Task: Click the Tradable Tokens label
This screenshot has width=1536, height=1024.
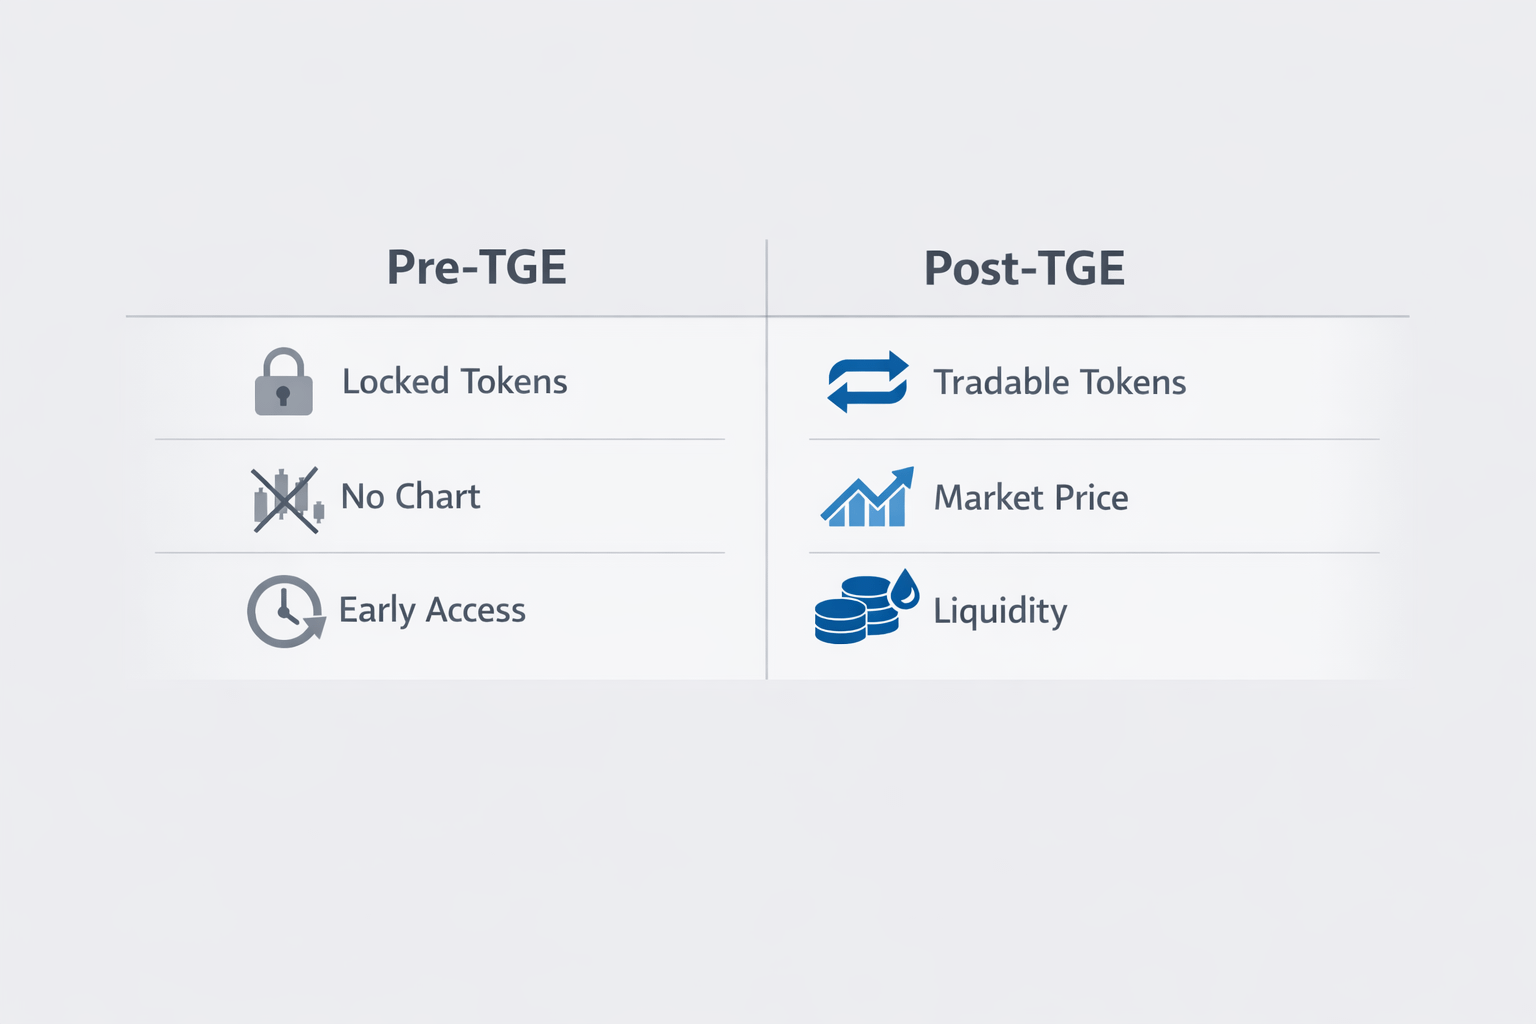Action: pyautogui.click(x=1059, y=382)
